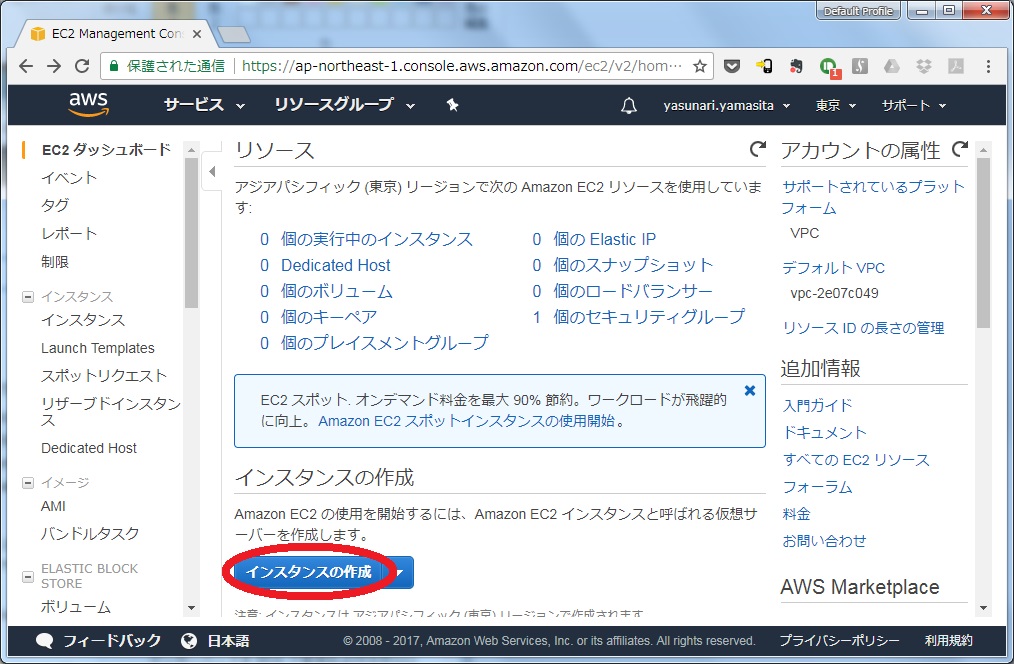Open the Dropbox extension icon
This screenshot has height=664, width=1014.
point(923,66)
